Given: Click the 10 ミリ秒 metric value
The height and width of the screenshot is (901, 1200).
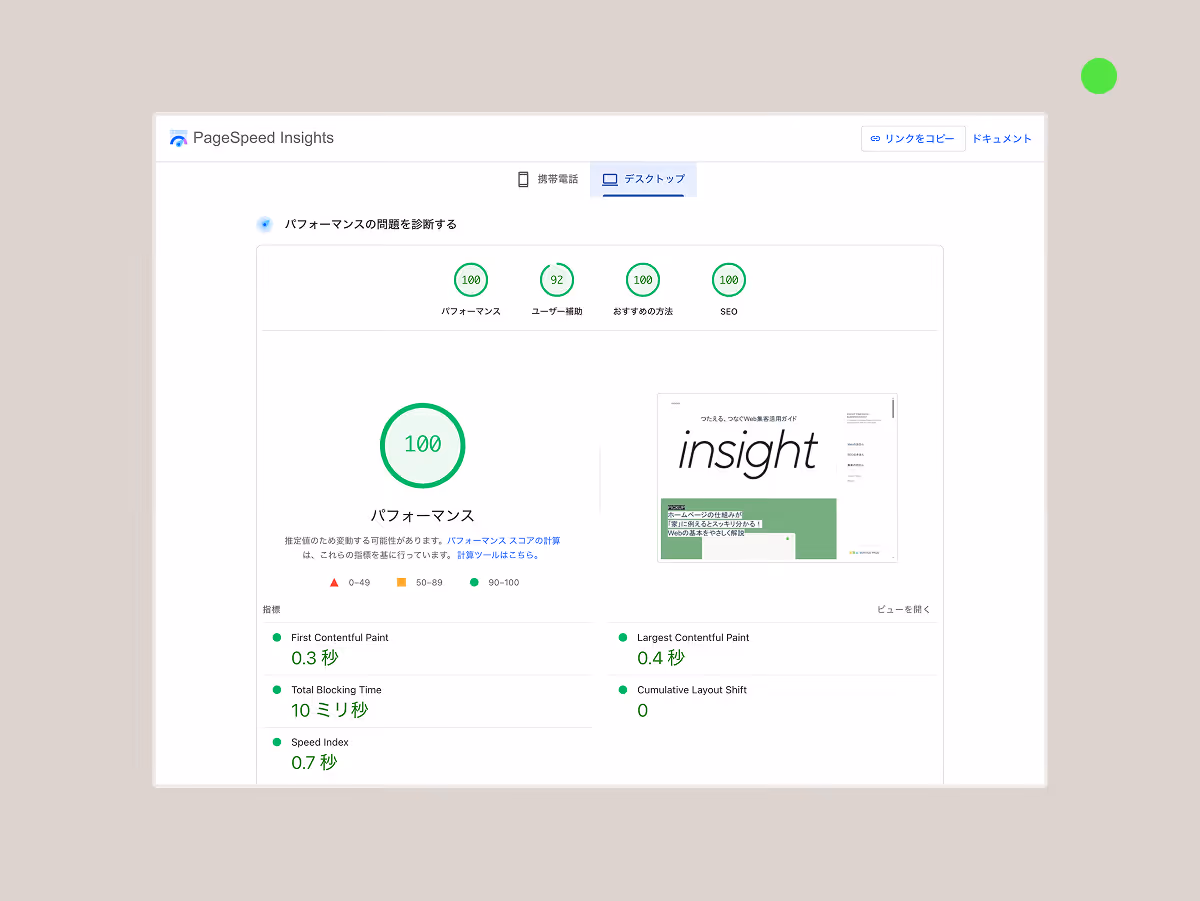Looking at the screenshot, I should [330, 710].
